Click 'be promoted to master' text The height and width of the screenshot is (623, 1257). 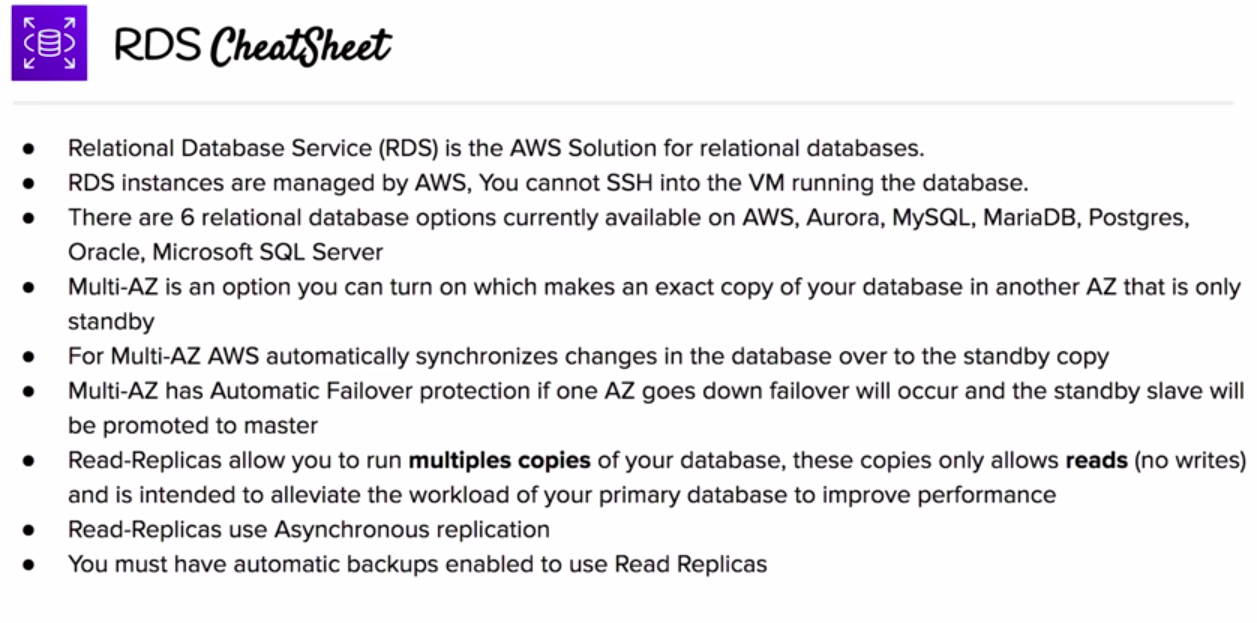click(193, 426)
